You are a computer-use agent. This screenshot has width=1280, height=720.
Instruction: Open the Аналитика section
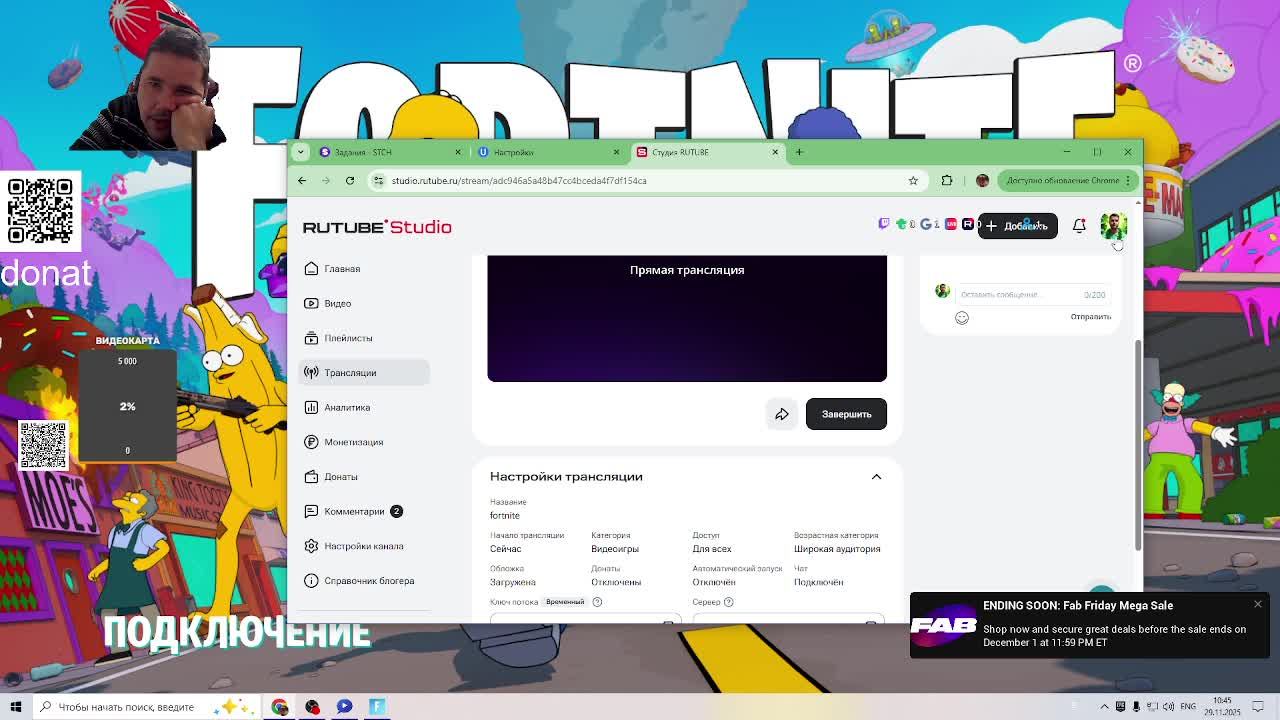(x=364, y=407)
